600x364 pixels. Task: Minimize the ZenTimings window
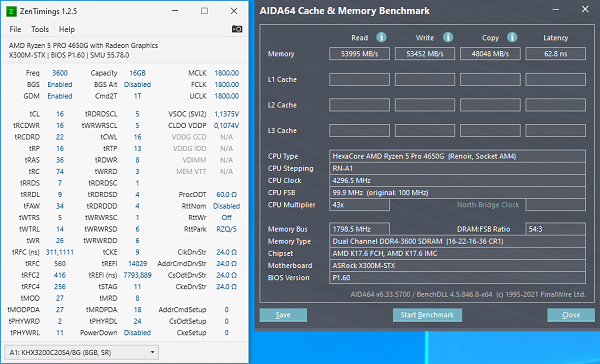(x=175, y=11)
